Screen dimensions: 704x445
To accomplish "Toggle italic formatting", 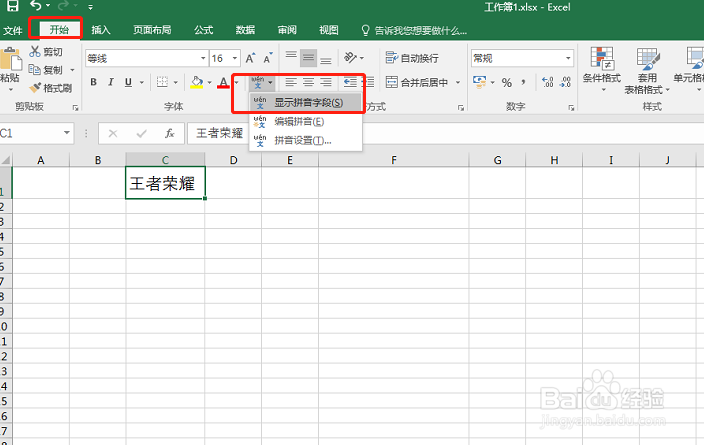I will coord(110,82).
